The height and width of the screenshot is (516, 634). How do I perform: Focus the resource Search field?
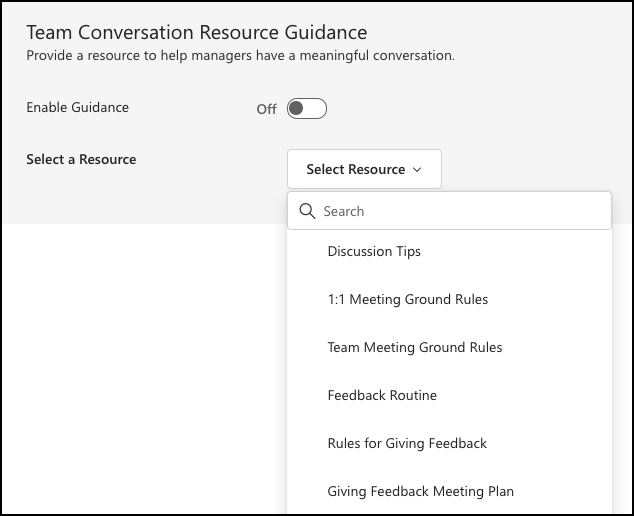click(460, 211)
